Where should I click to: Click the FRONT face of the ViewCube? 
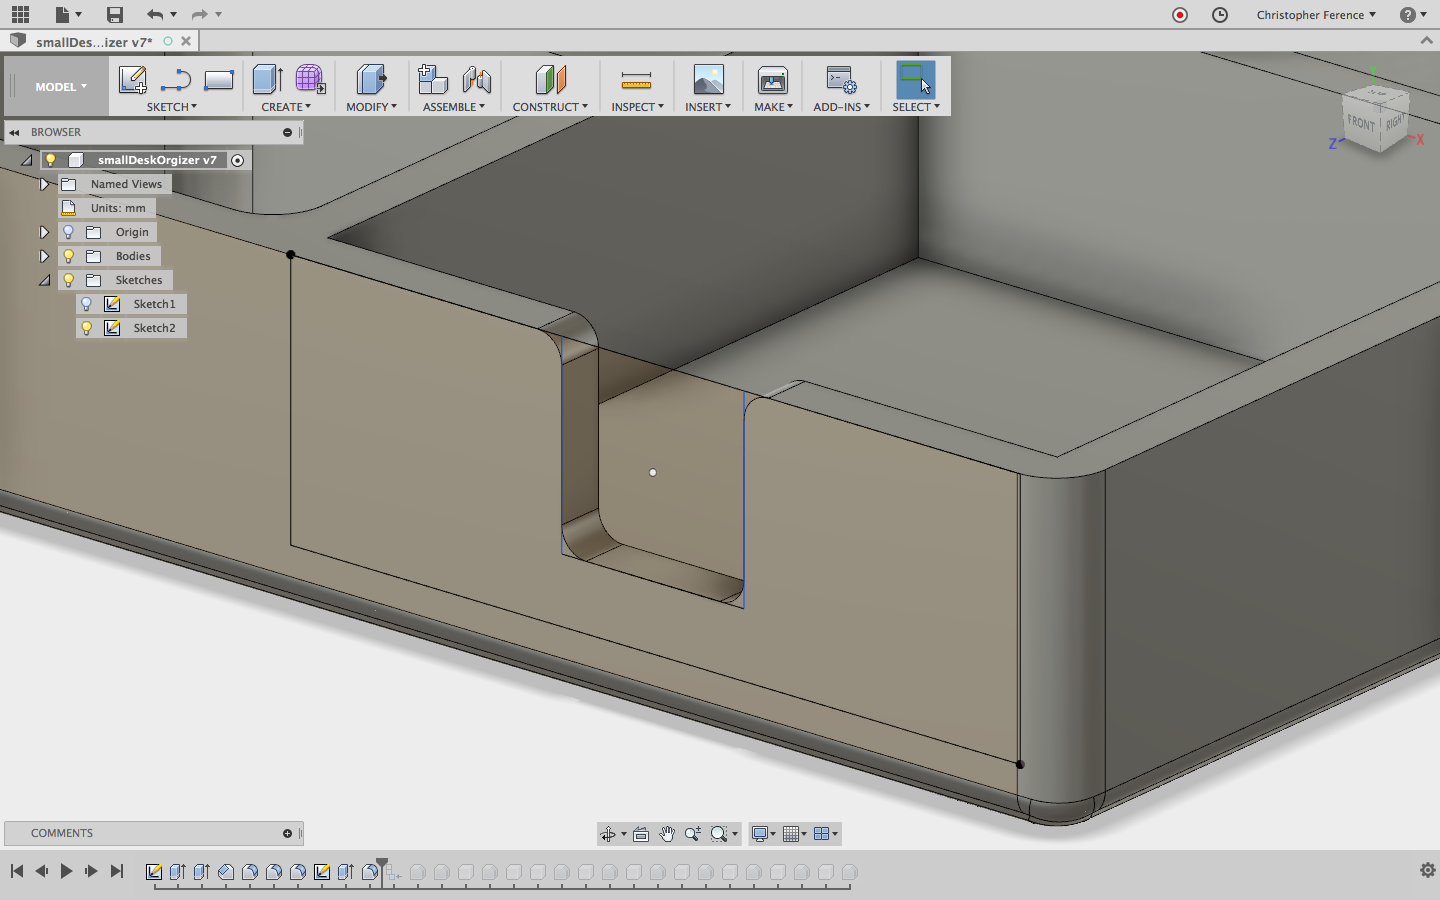[1361, 123]
